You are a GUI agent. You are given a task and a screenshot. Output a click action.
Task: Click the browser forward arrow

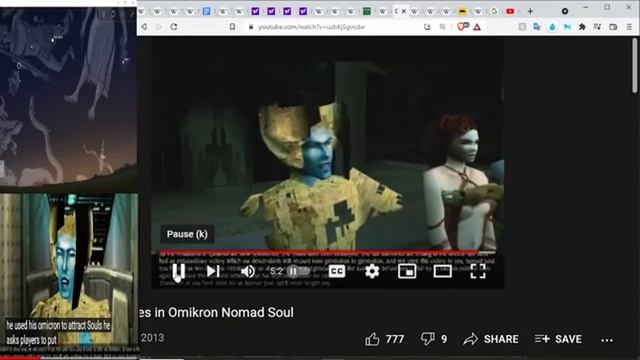pyautogui.click(x=159, y=27)
